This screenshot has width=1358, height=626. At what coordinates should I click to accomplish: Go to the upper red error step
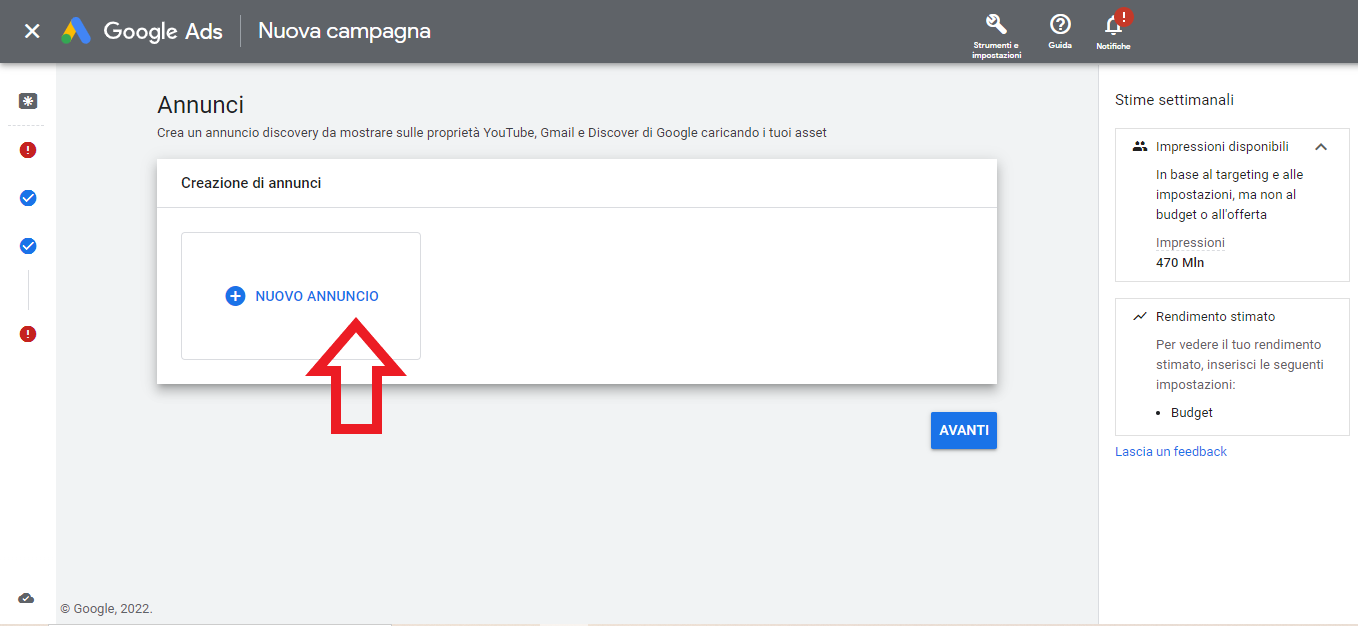point(28,150)
